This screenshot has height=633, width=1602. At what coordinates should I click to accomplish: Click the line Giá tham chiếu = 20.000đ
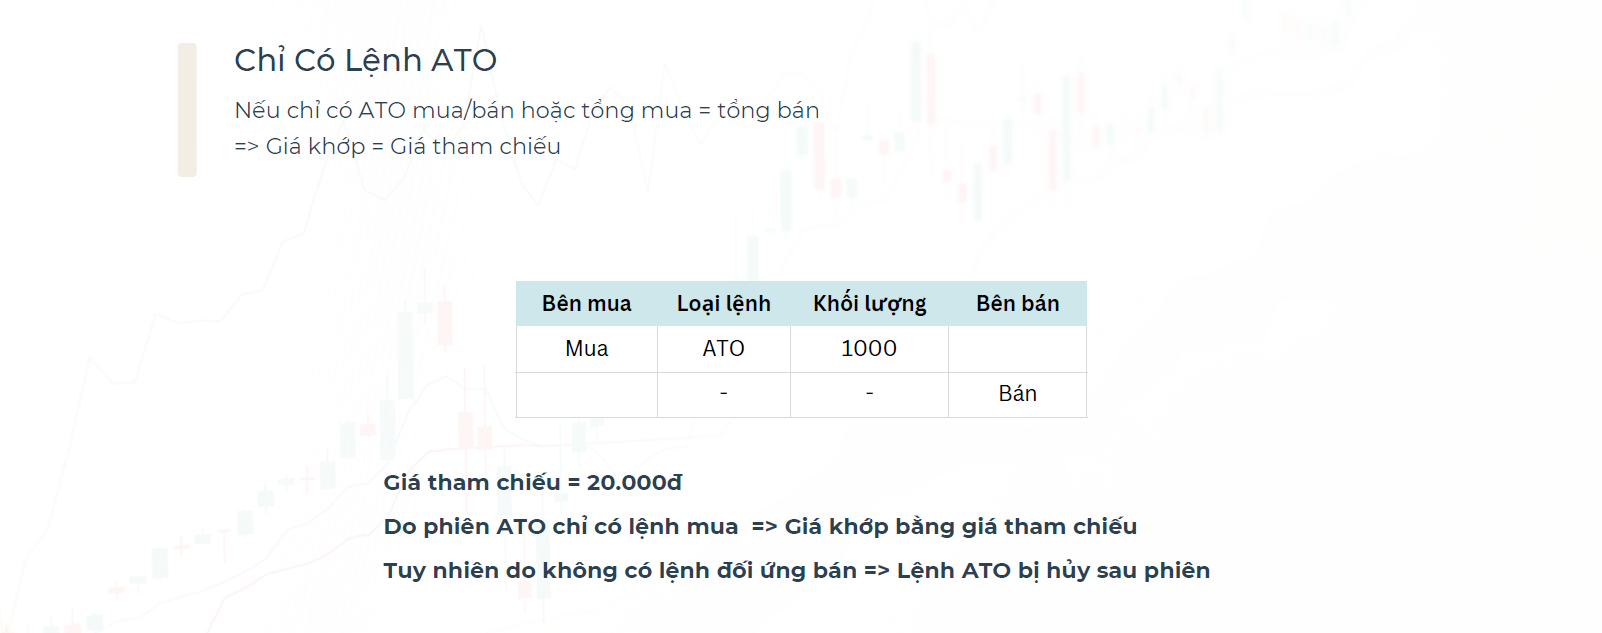pyautogui.click(x=533, y=483)
